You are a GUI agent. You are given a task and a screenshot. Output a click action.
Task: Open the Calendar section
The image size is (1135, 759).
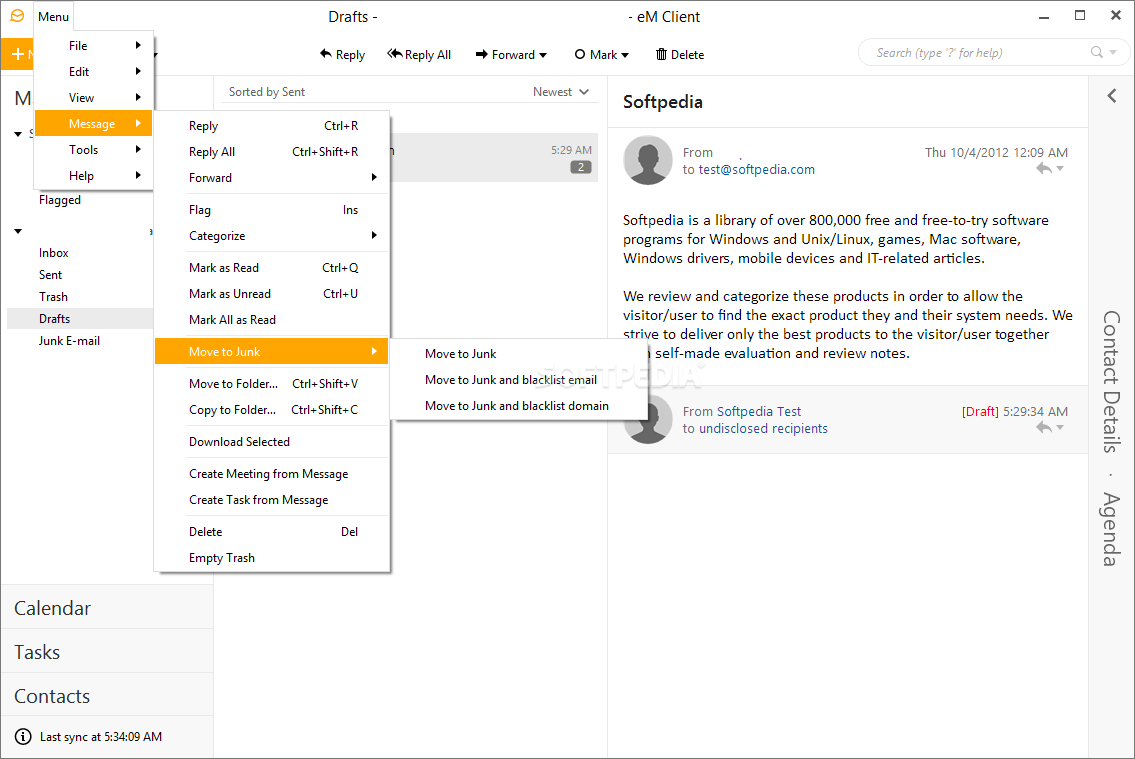107,608
